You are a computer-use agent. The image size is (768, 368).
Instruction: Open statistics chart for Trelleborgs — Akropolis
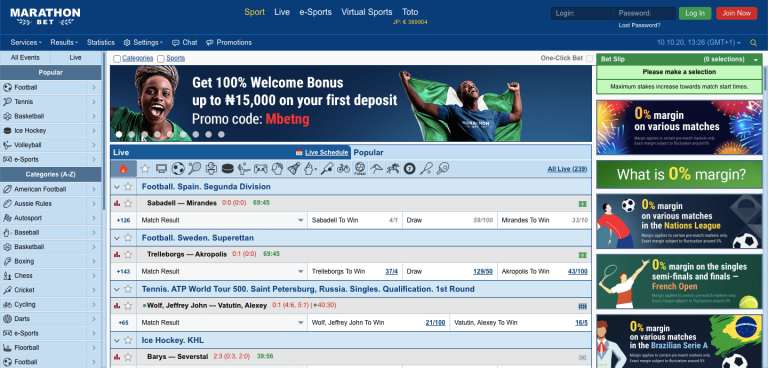pyautogui.click(x=117, y=254)
